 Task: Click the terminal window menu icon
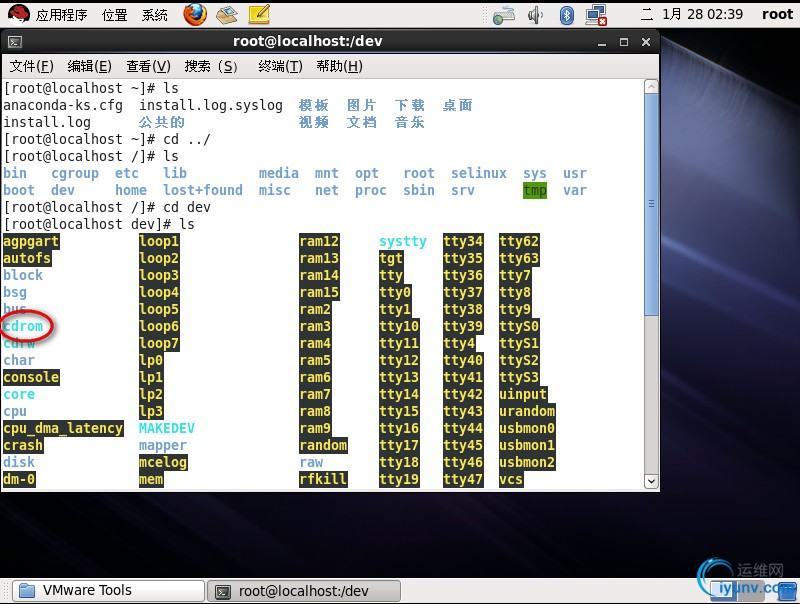(x=15, y=42)
